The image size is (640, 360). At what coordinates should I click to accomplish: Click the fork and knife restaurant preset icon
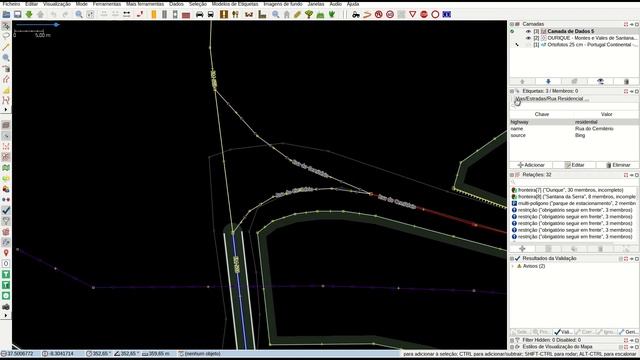[236, 14]
